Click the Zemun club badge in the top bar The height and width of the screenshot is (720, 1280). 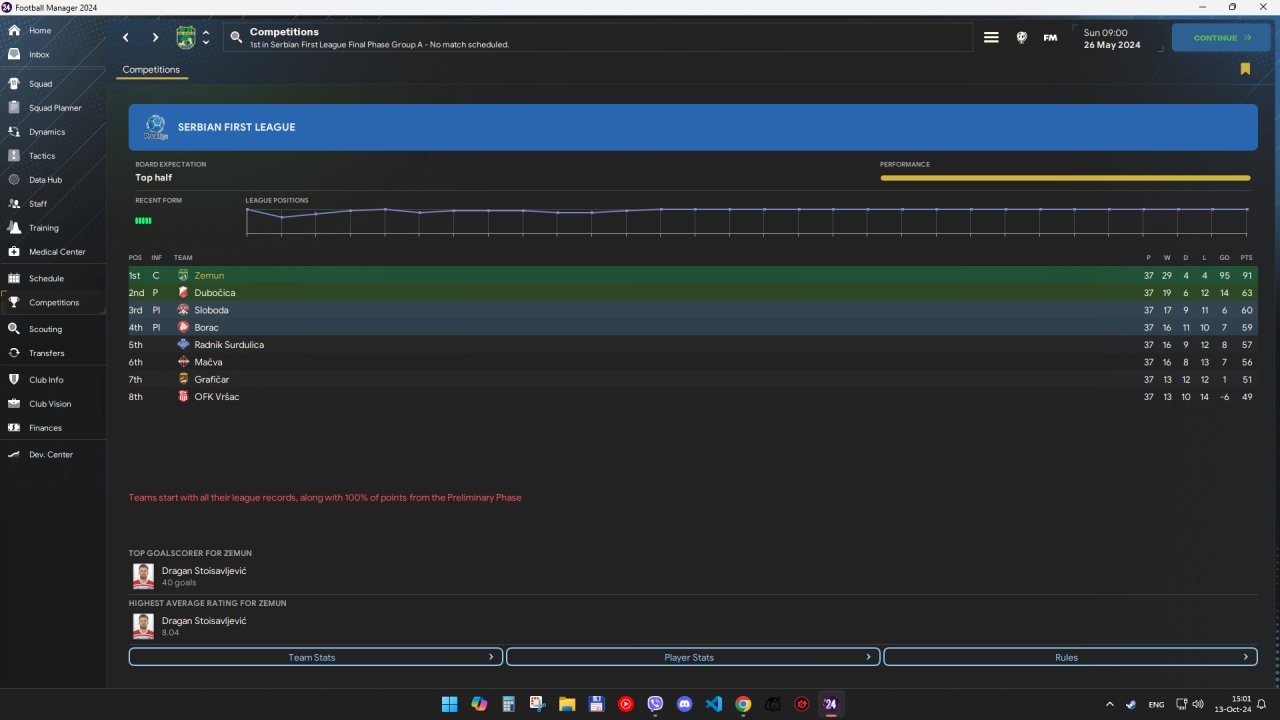click(186, 38)
